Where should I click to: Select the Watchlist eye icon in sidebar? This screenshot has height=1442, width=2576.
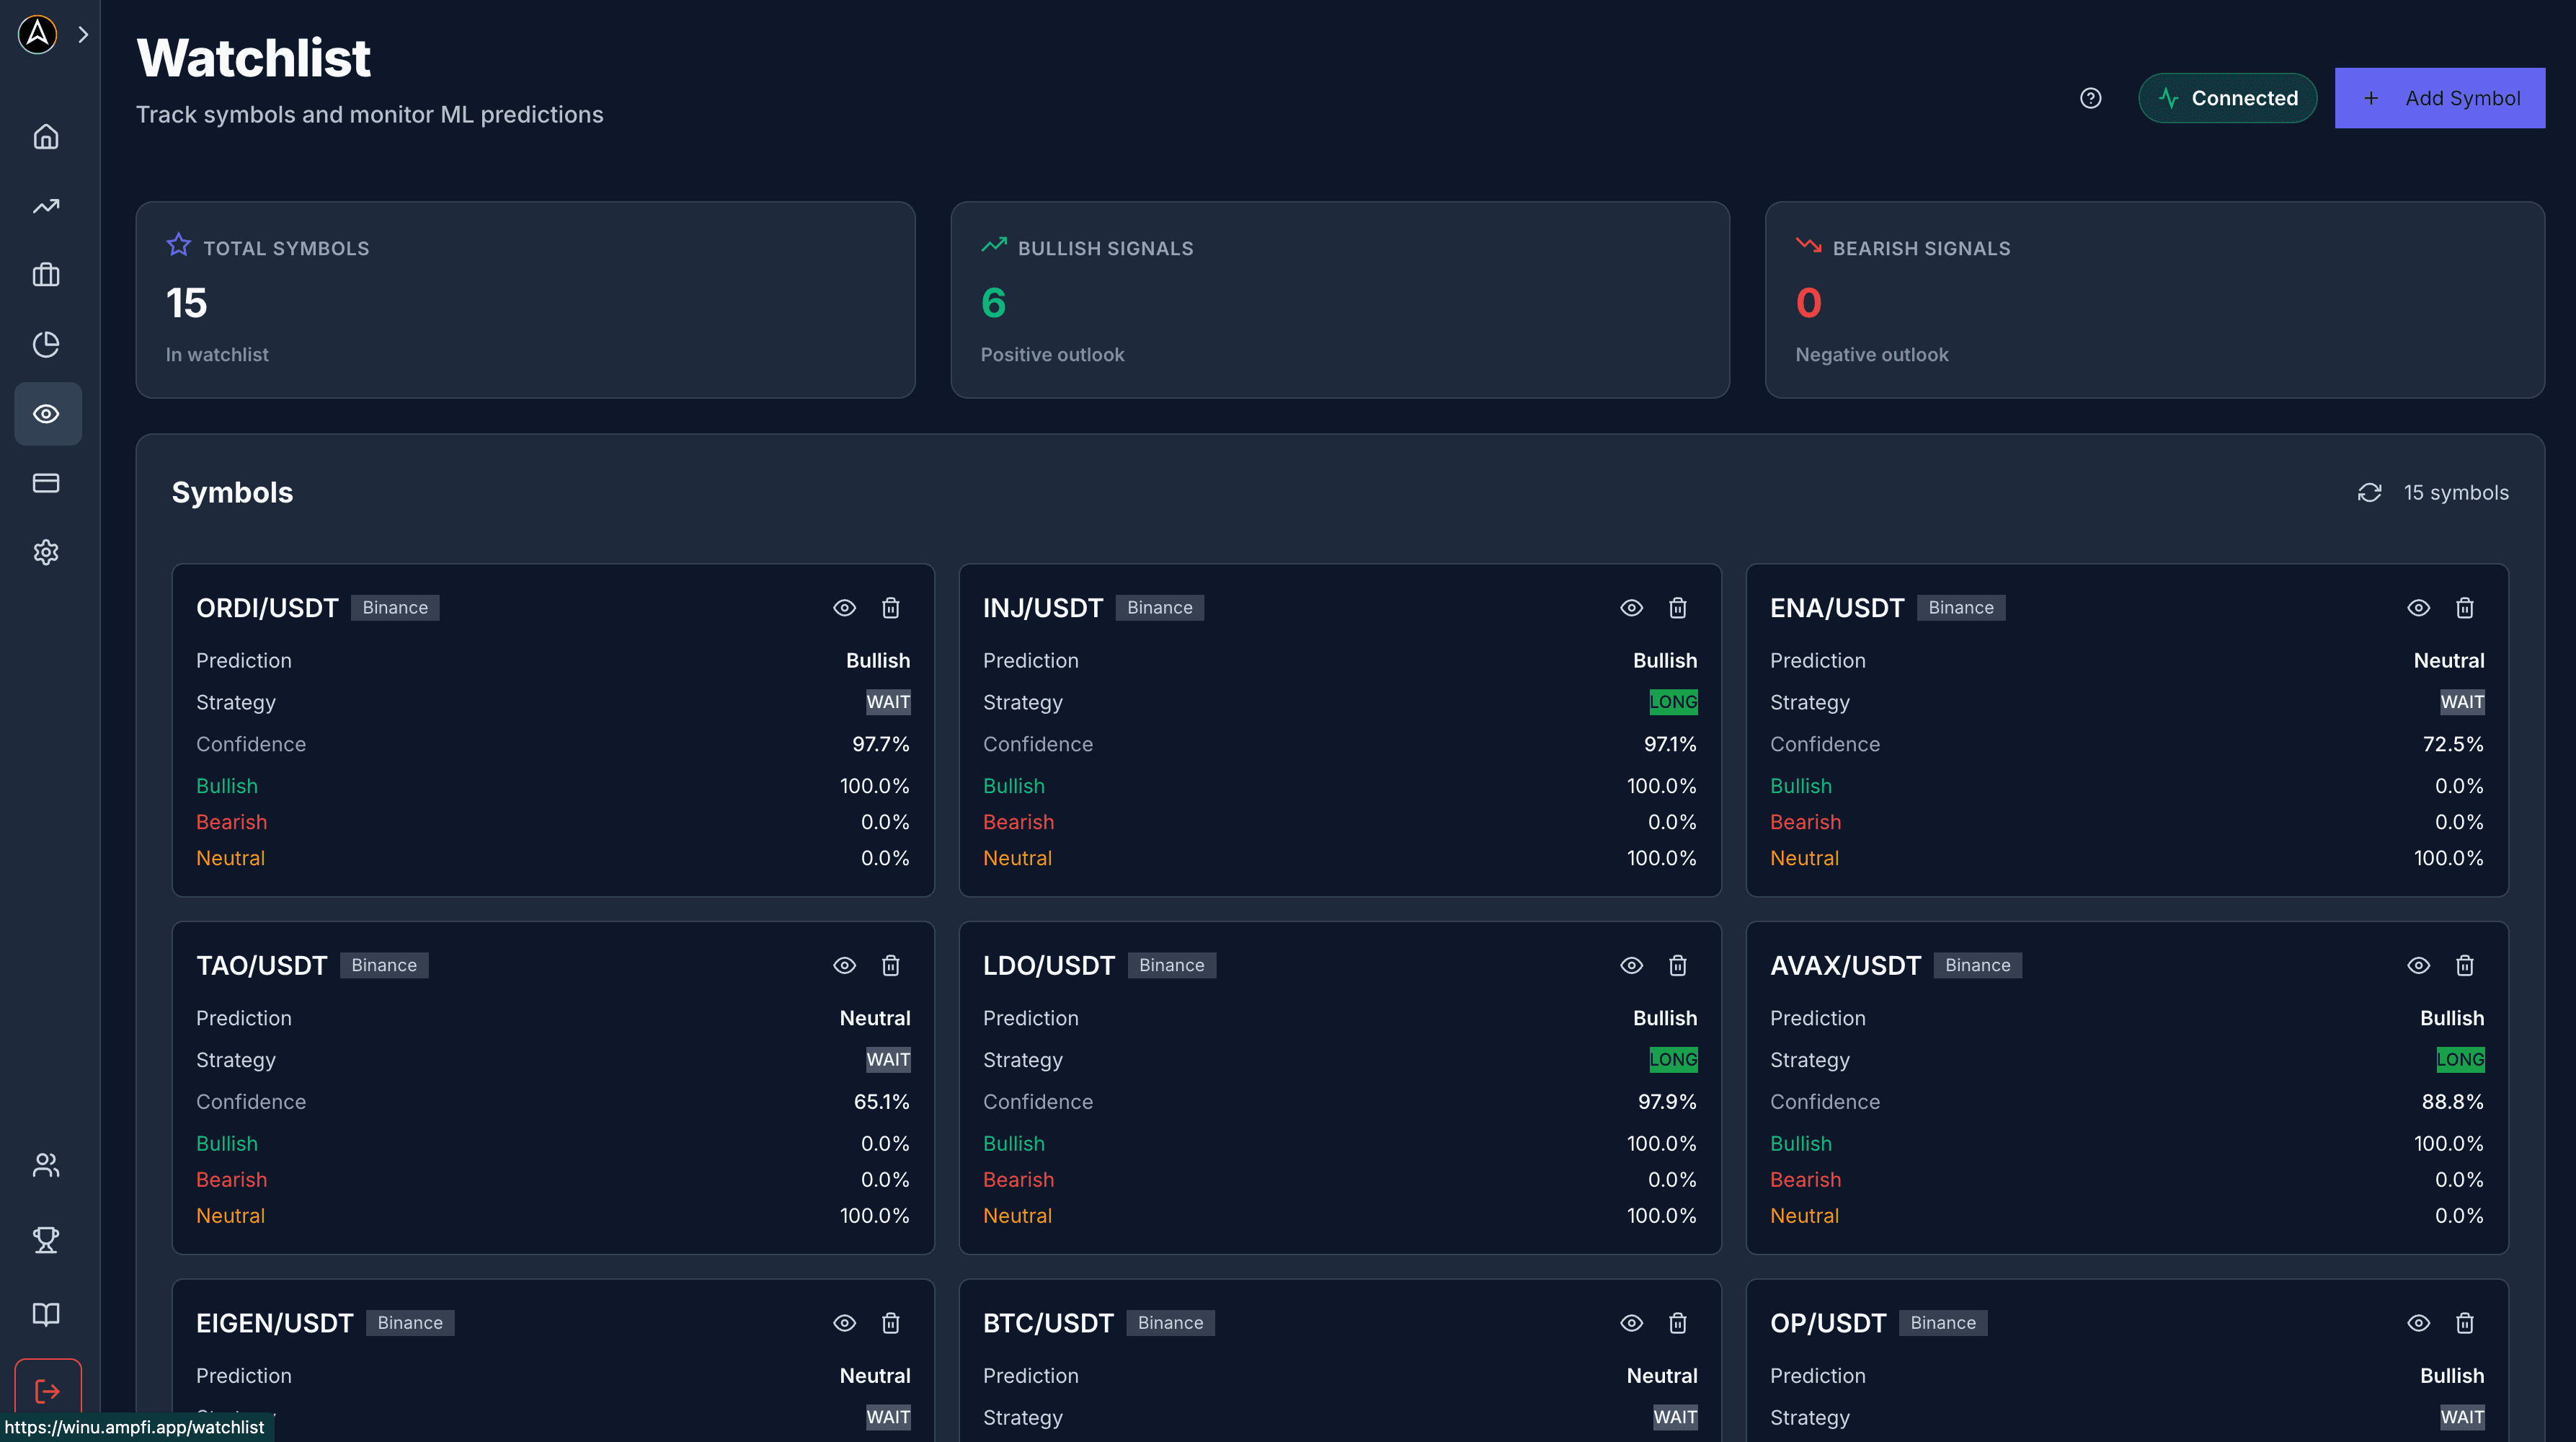(46, 413)
